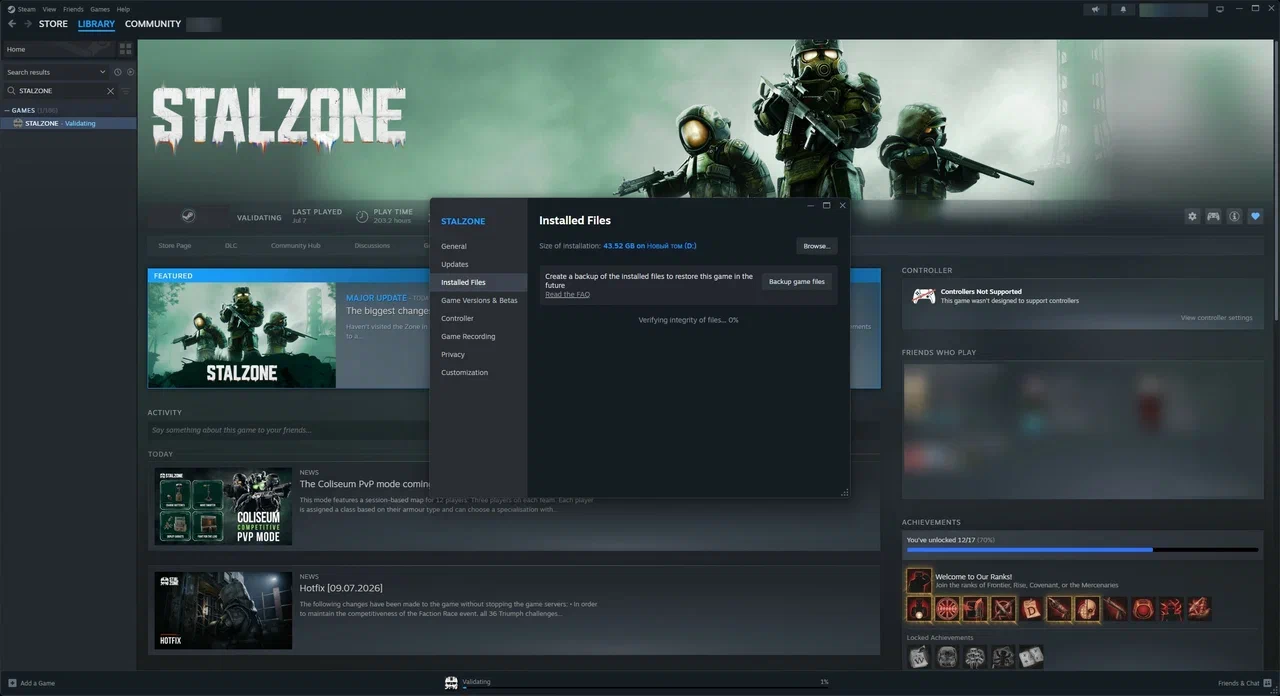Click the controller icon beside settings gear
Viewport: 1280px width, 696px height.
(1213, 216)
